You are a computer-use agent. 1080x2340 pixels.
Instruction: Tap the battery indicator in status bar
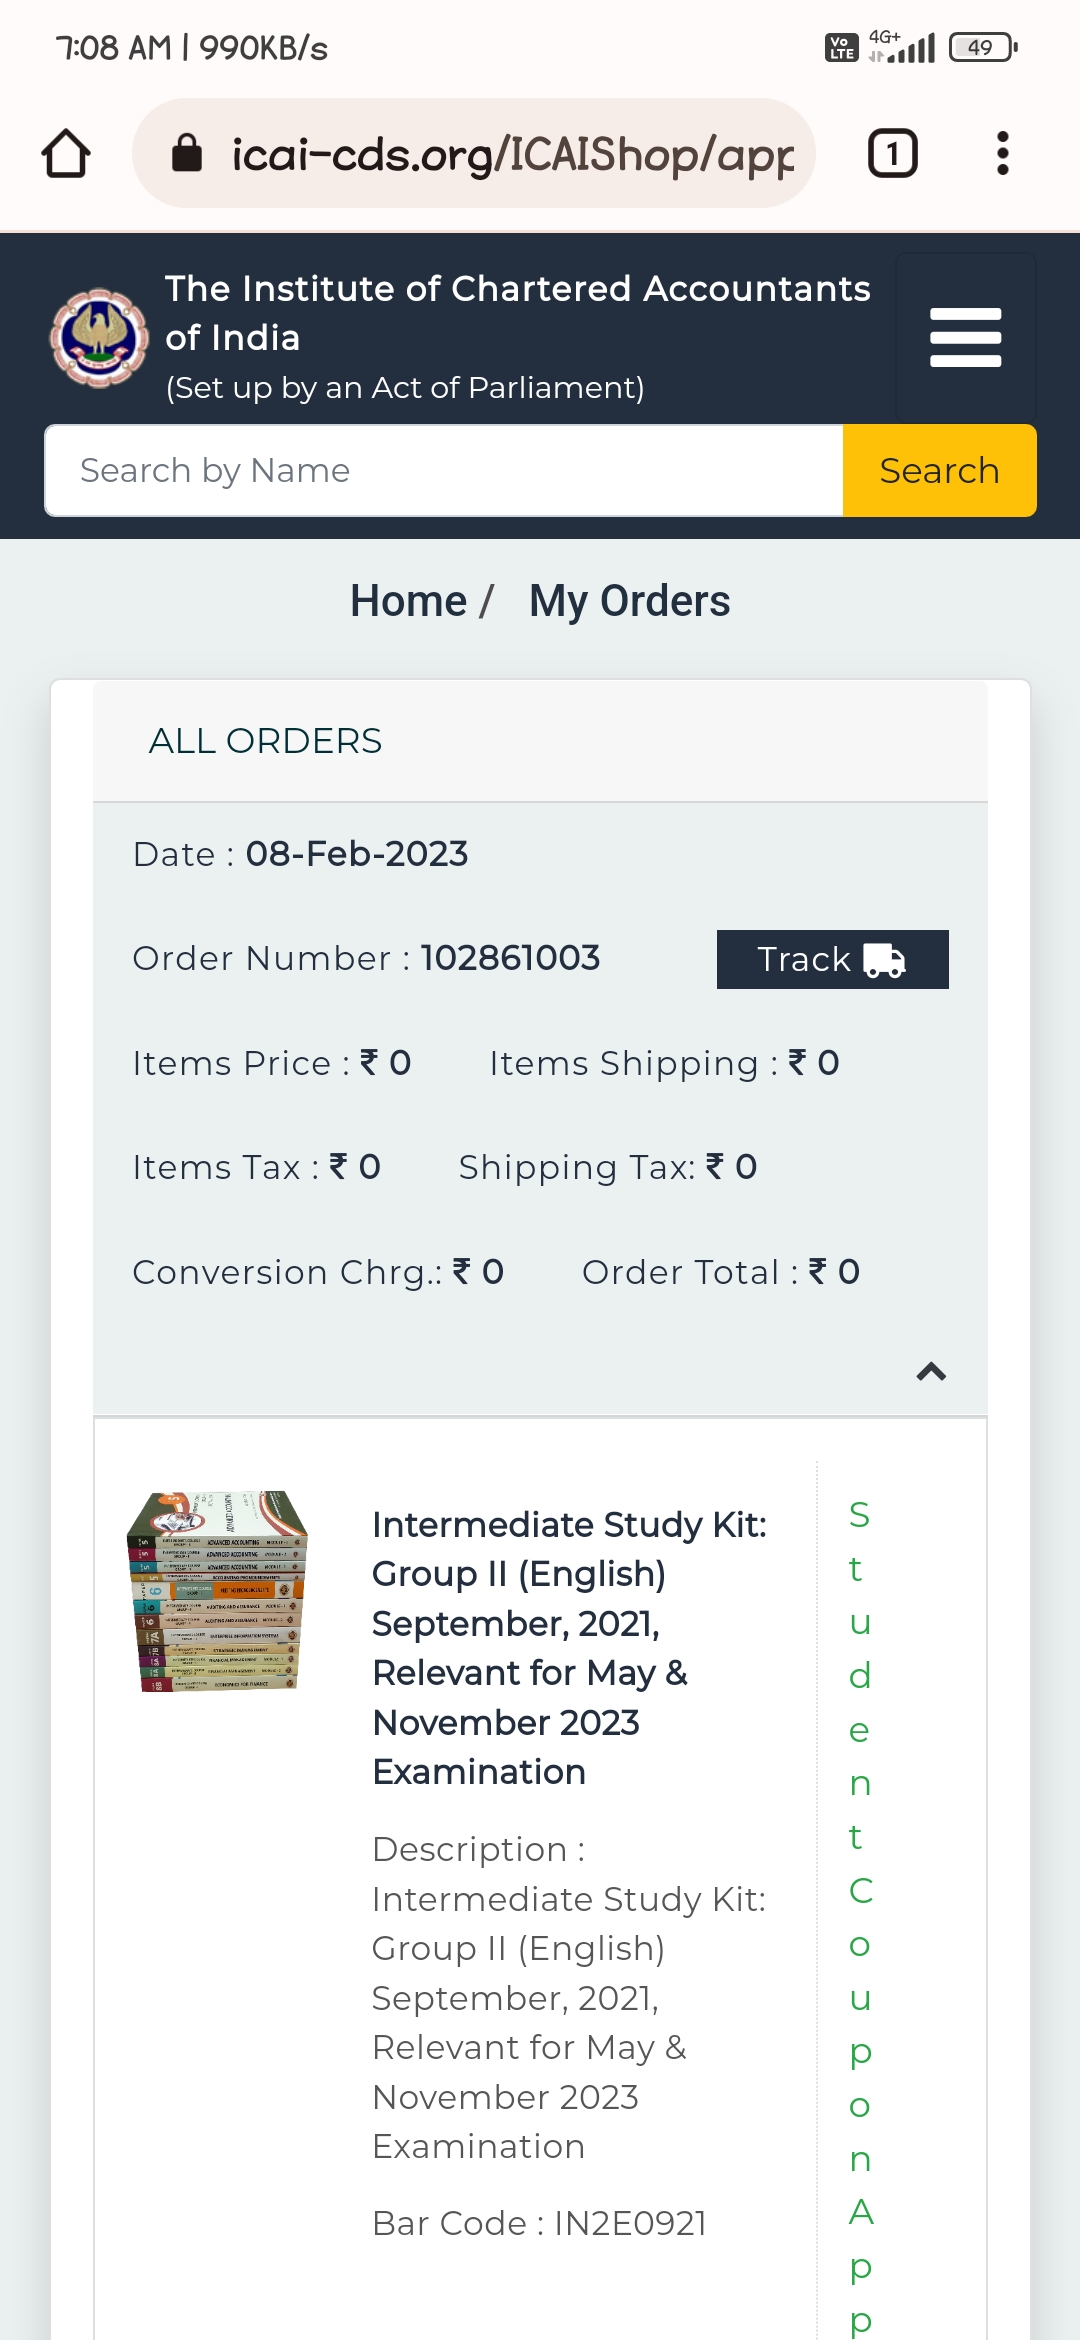pos(983,47)
